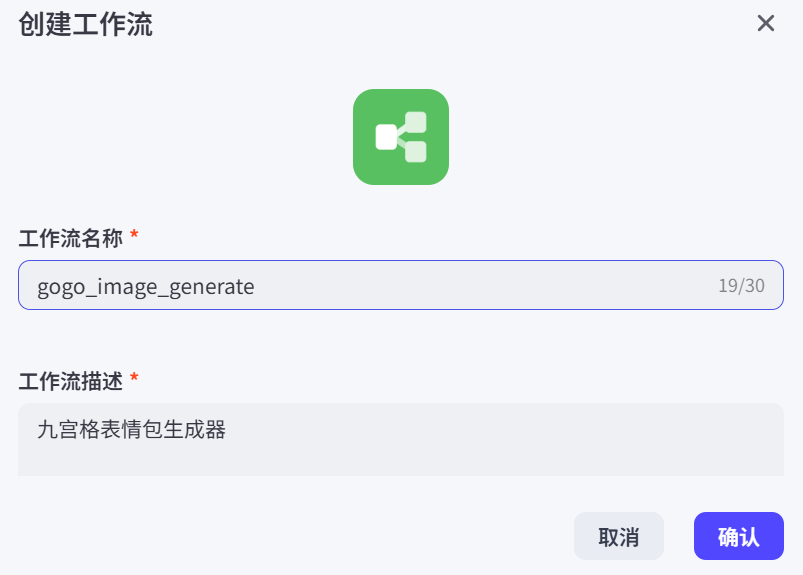The image size is (803, 575).
Task: Click the white node glyph inside workflow icon
Action: [x=387, y=137]
